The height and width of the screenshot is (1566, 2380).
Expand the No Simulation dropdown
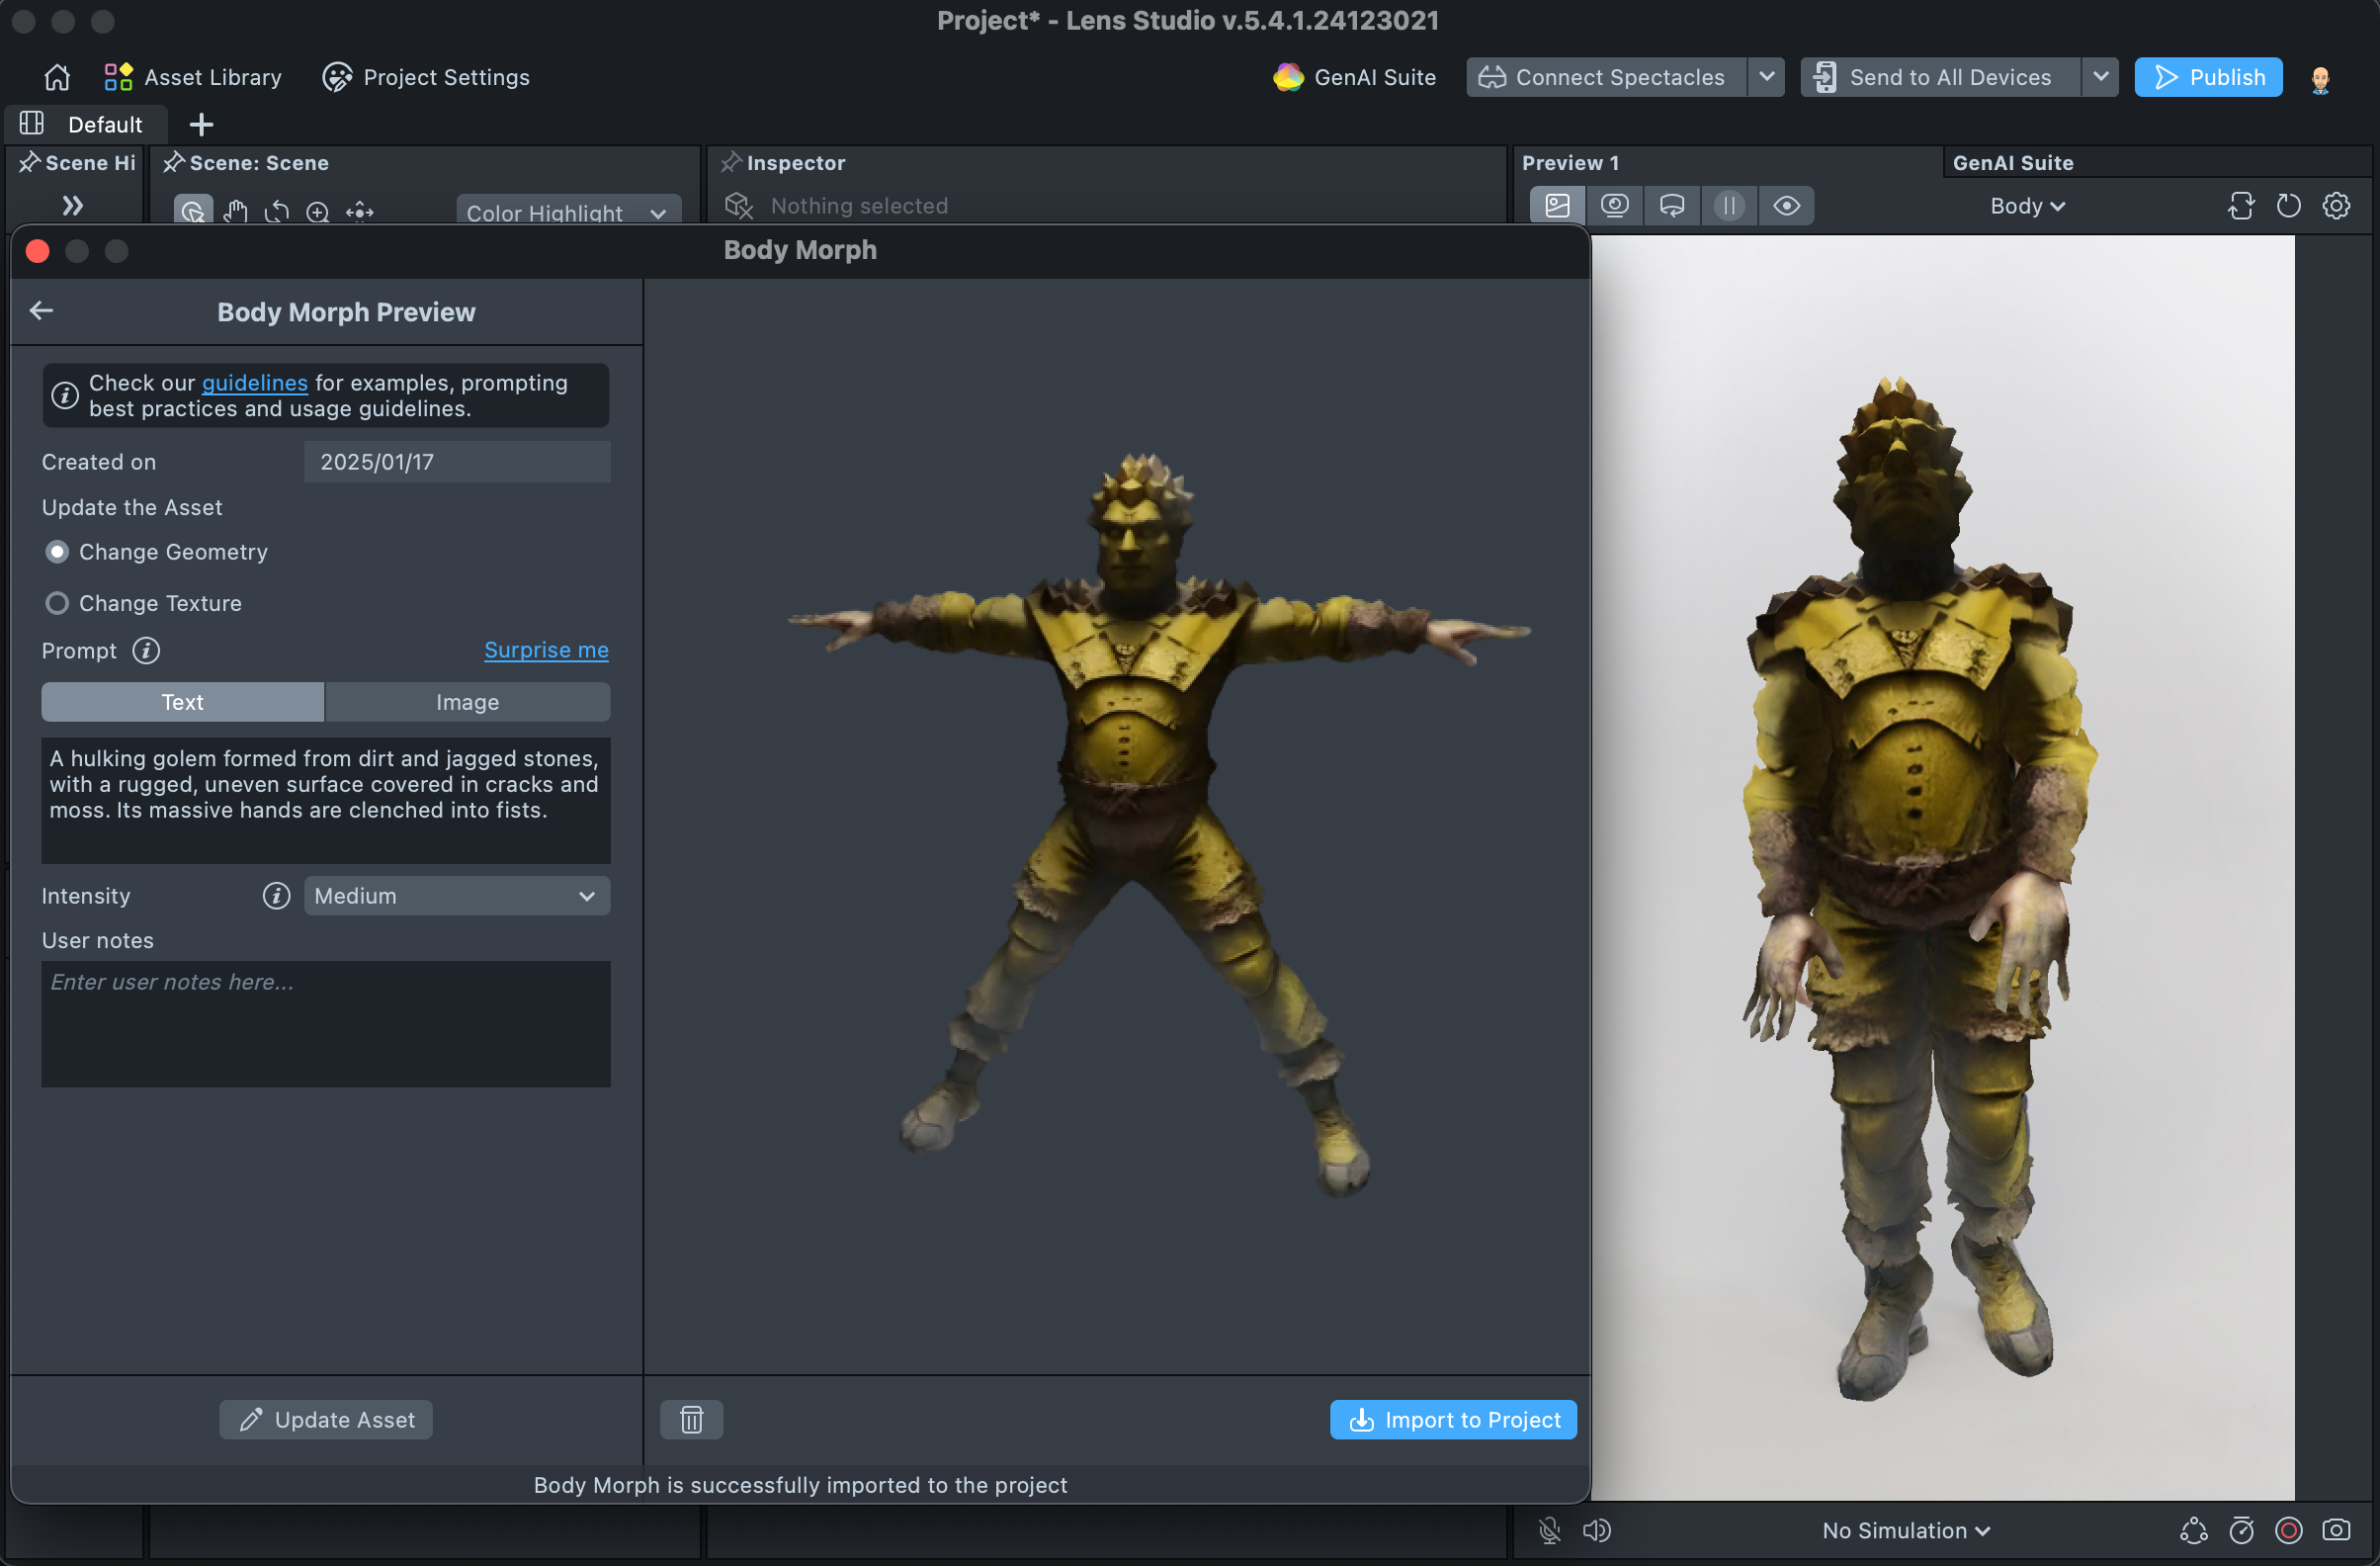click(x=1905, y=1530)
